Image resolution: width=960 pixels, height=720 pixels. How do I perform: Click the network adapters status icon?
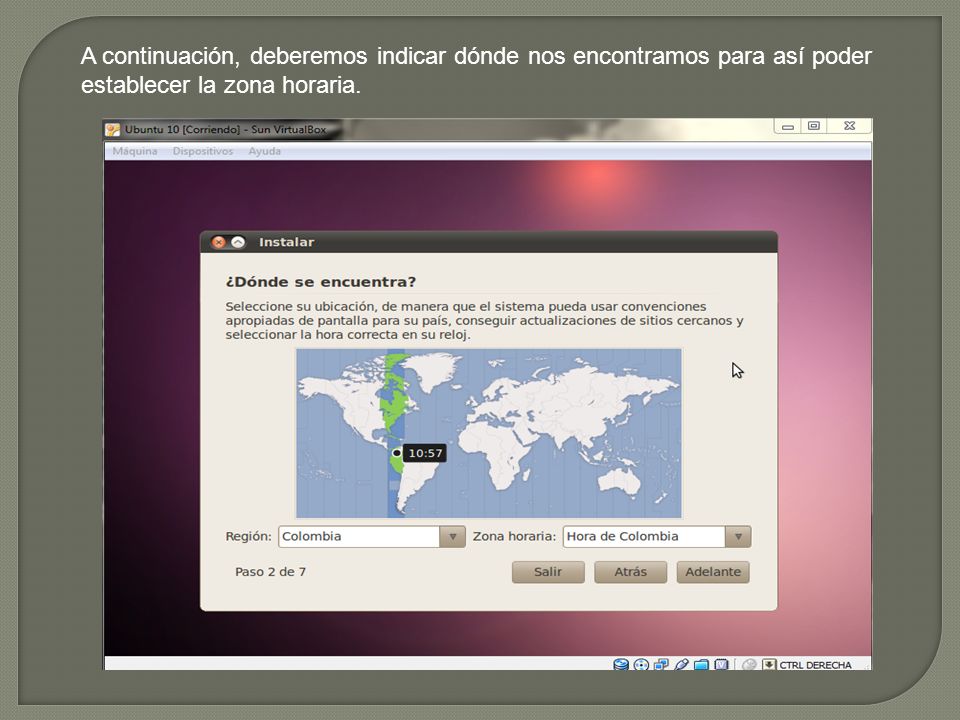[661, 664]
